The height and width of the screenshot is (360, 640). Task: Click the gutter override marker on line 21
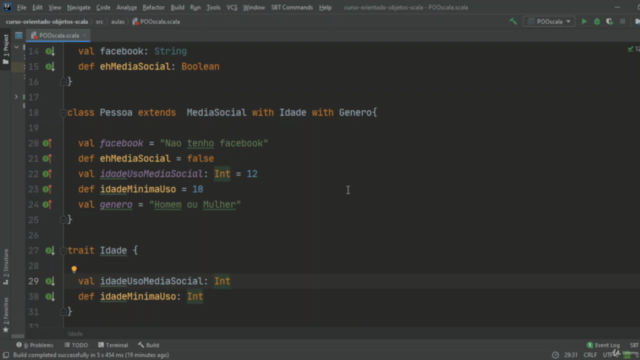[47, 158]
